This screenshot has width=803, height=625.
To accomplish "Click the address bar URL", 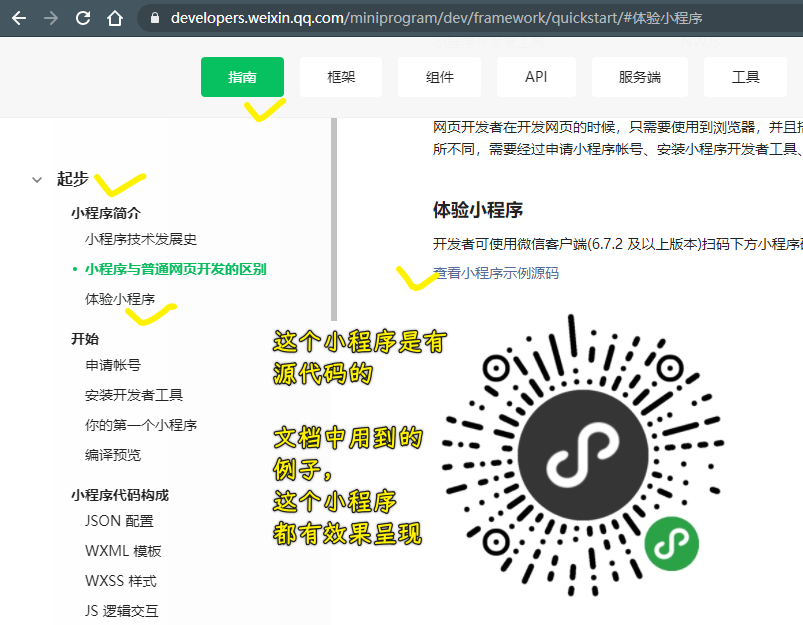I will [x=436, y=18].
